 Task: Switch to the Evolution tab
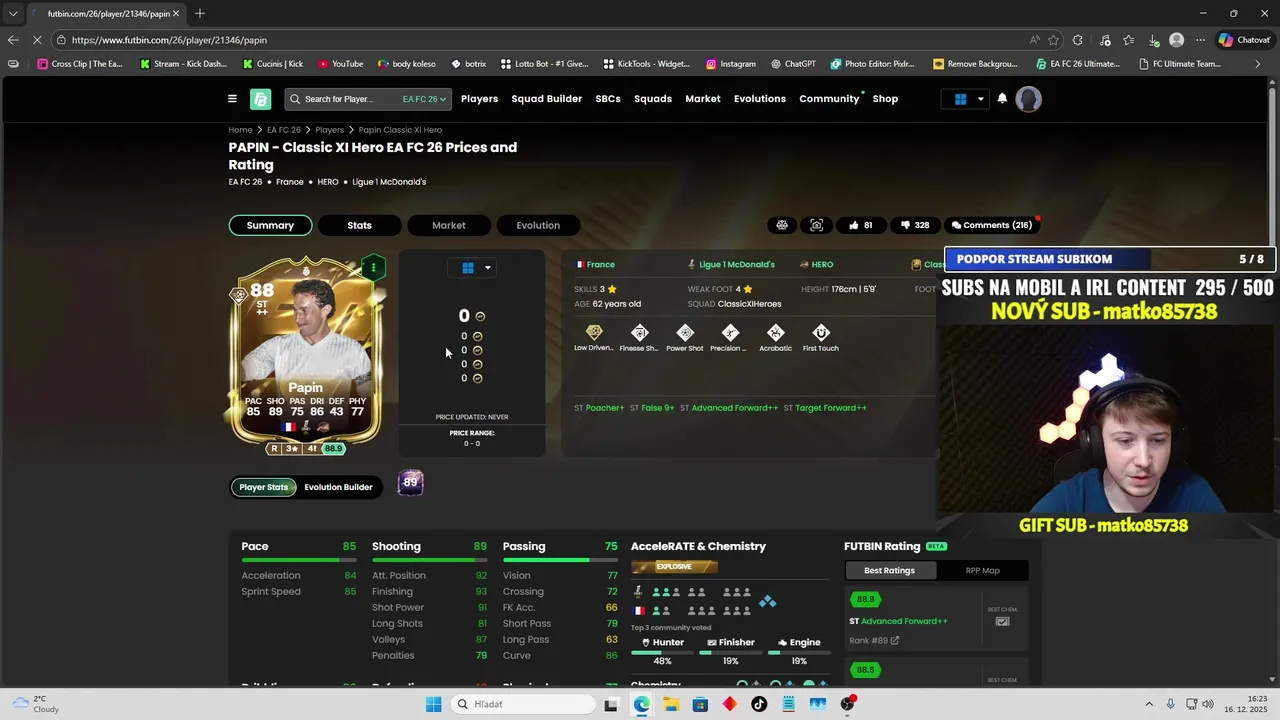point(538,225)
